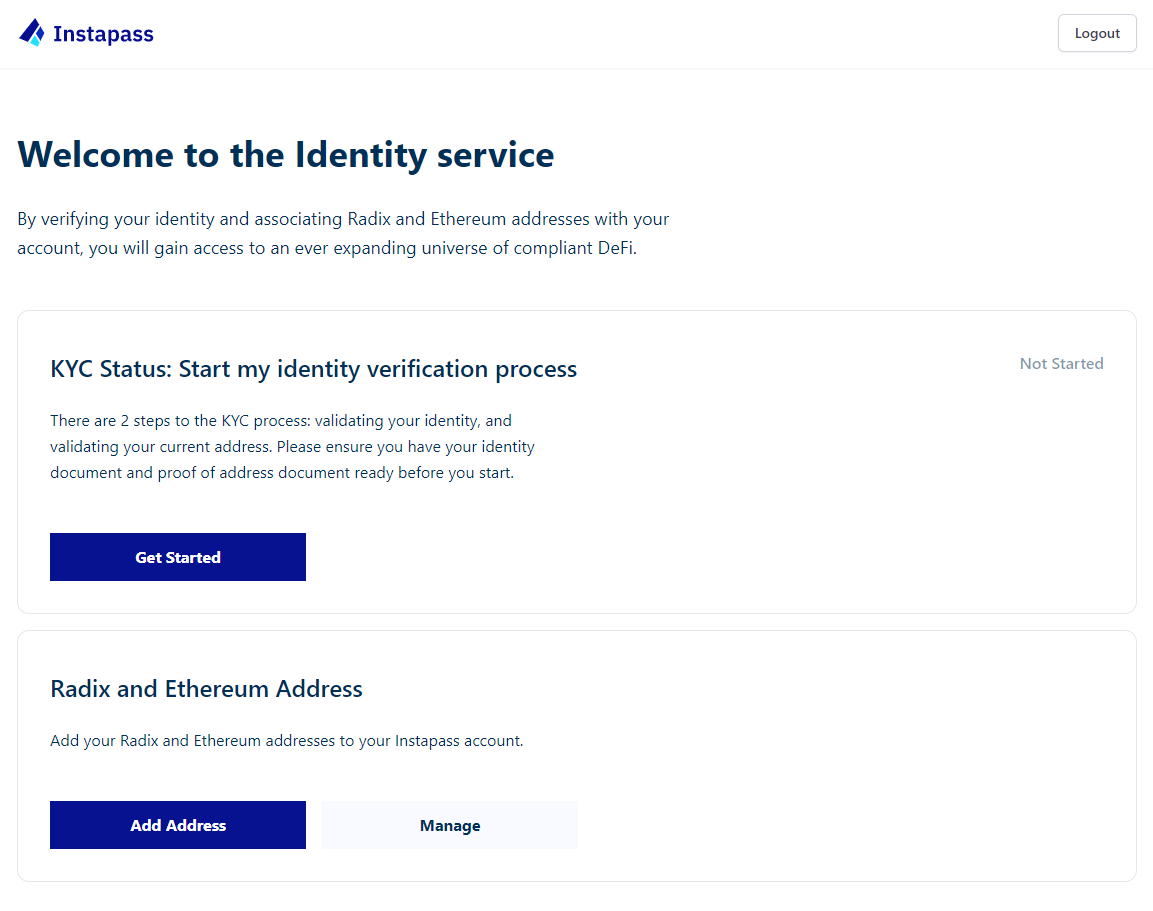Open the Manage addresses button

pos(450,825)
